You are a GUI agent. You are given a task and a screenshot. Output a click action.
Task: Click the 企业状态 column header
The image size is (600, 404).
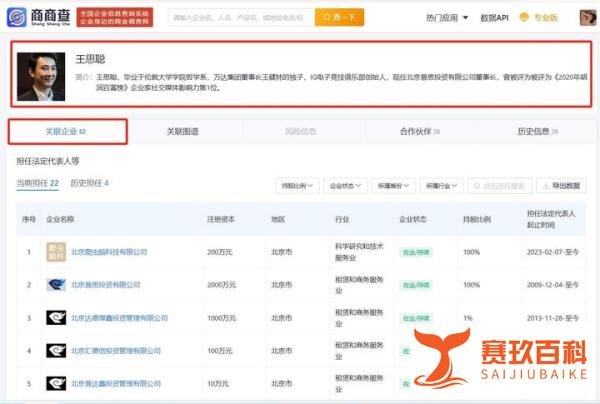click(412, 219)
